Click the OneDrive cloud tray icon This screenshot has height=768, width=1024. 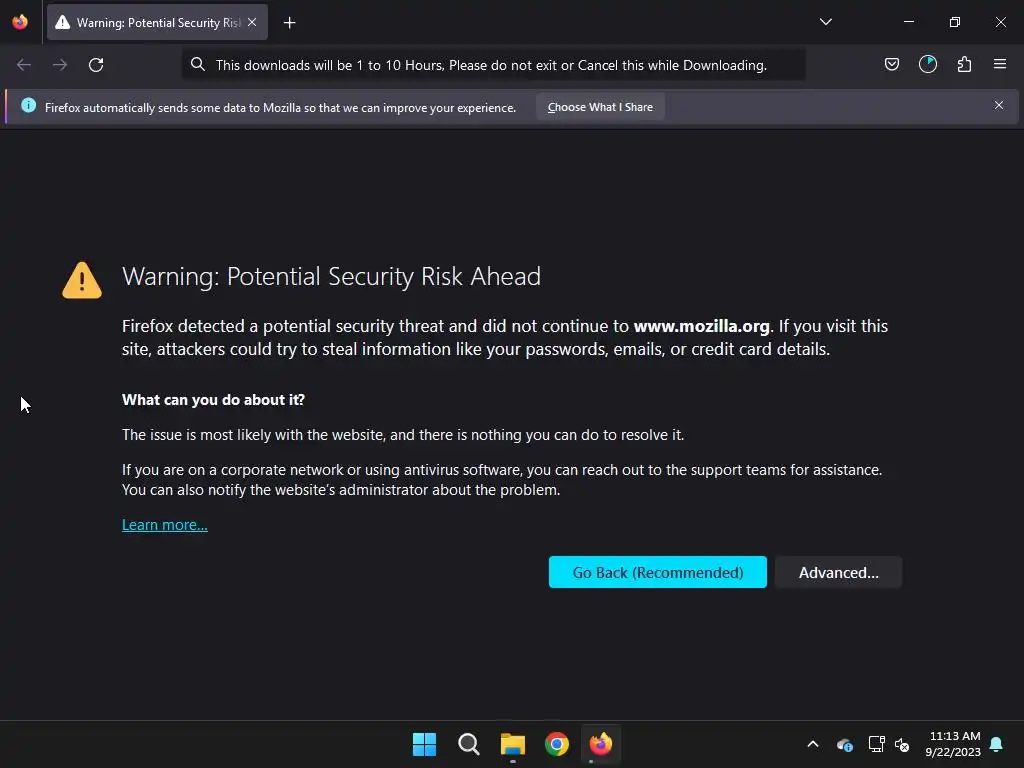844,744
